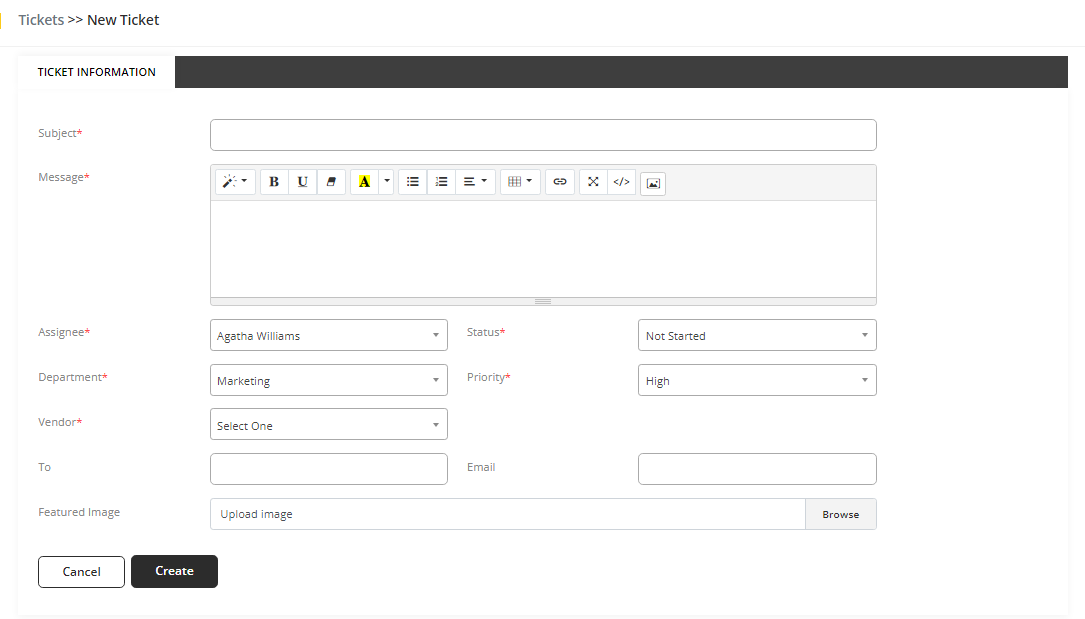Click the Cancel button
This screenshot has height=619, width=1085.
[x=81, y=572]
